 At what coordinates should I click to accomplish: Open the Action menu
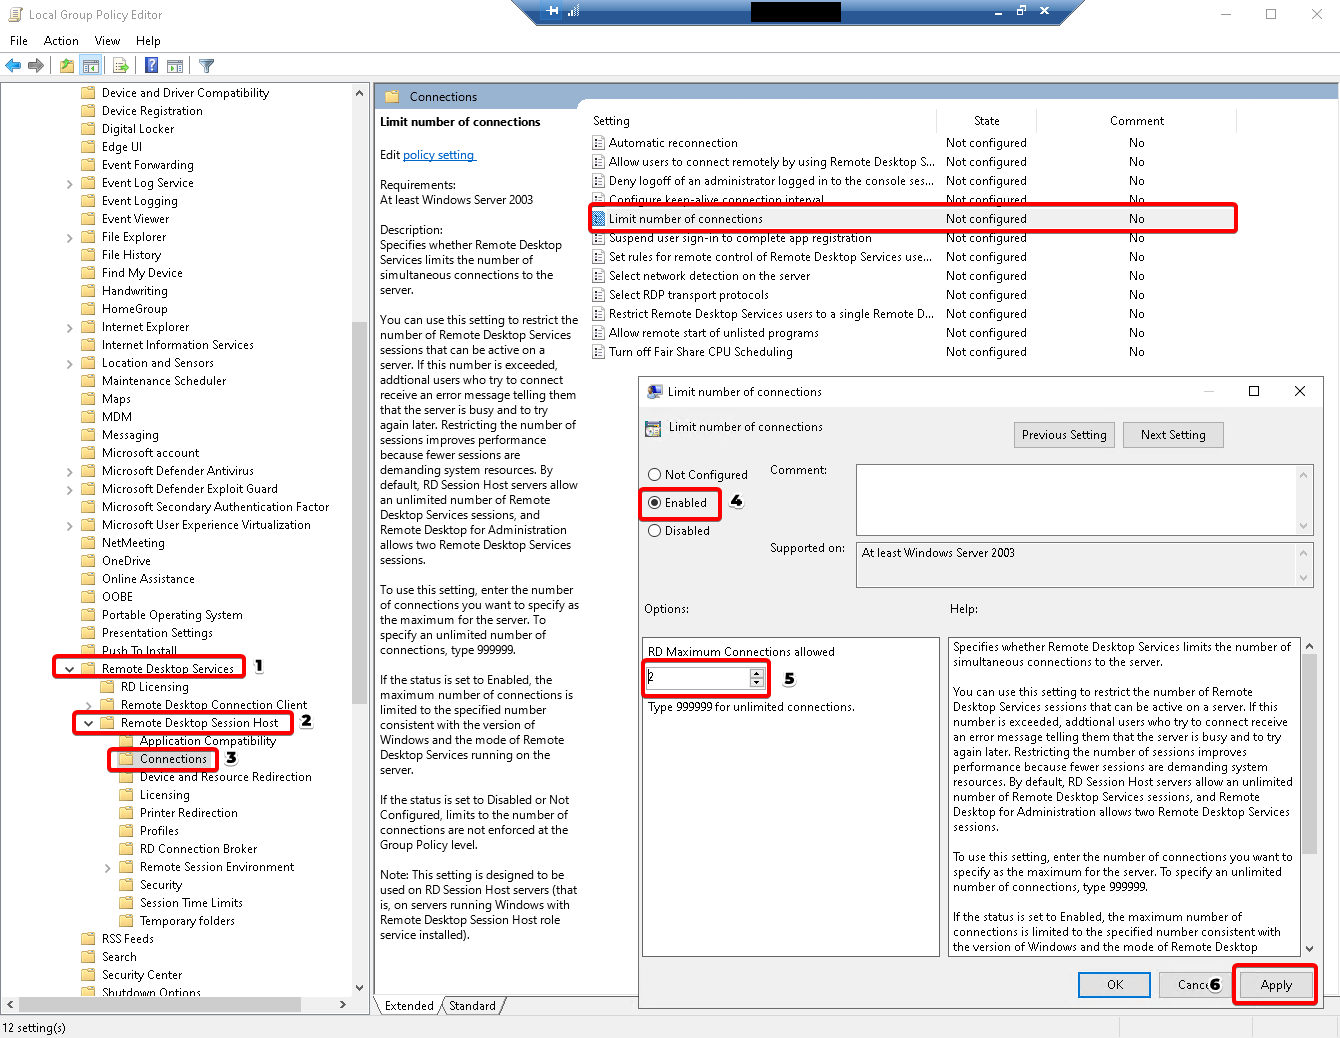61,41
